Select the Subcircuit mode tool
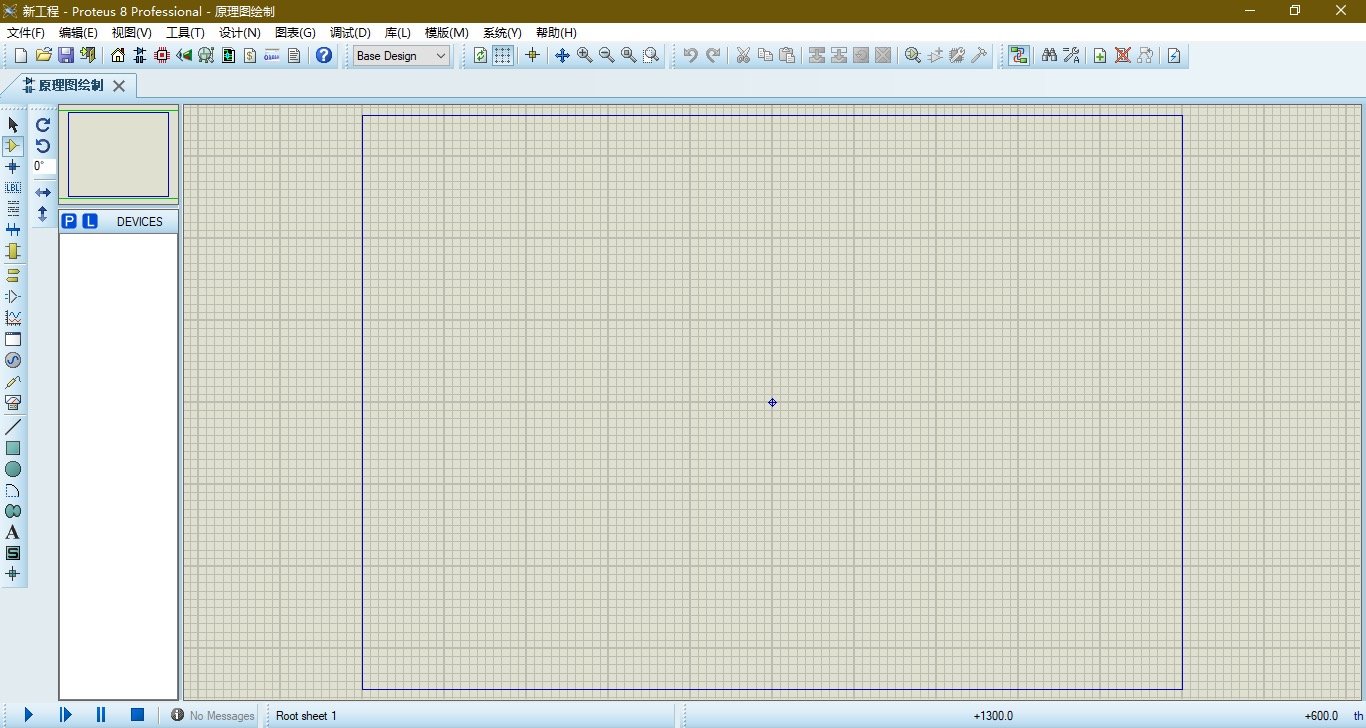This screenshot has width=1366, height=728. coord(13,251)
